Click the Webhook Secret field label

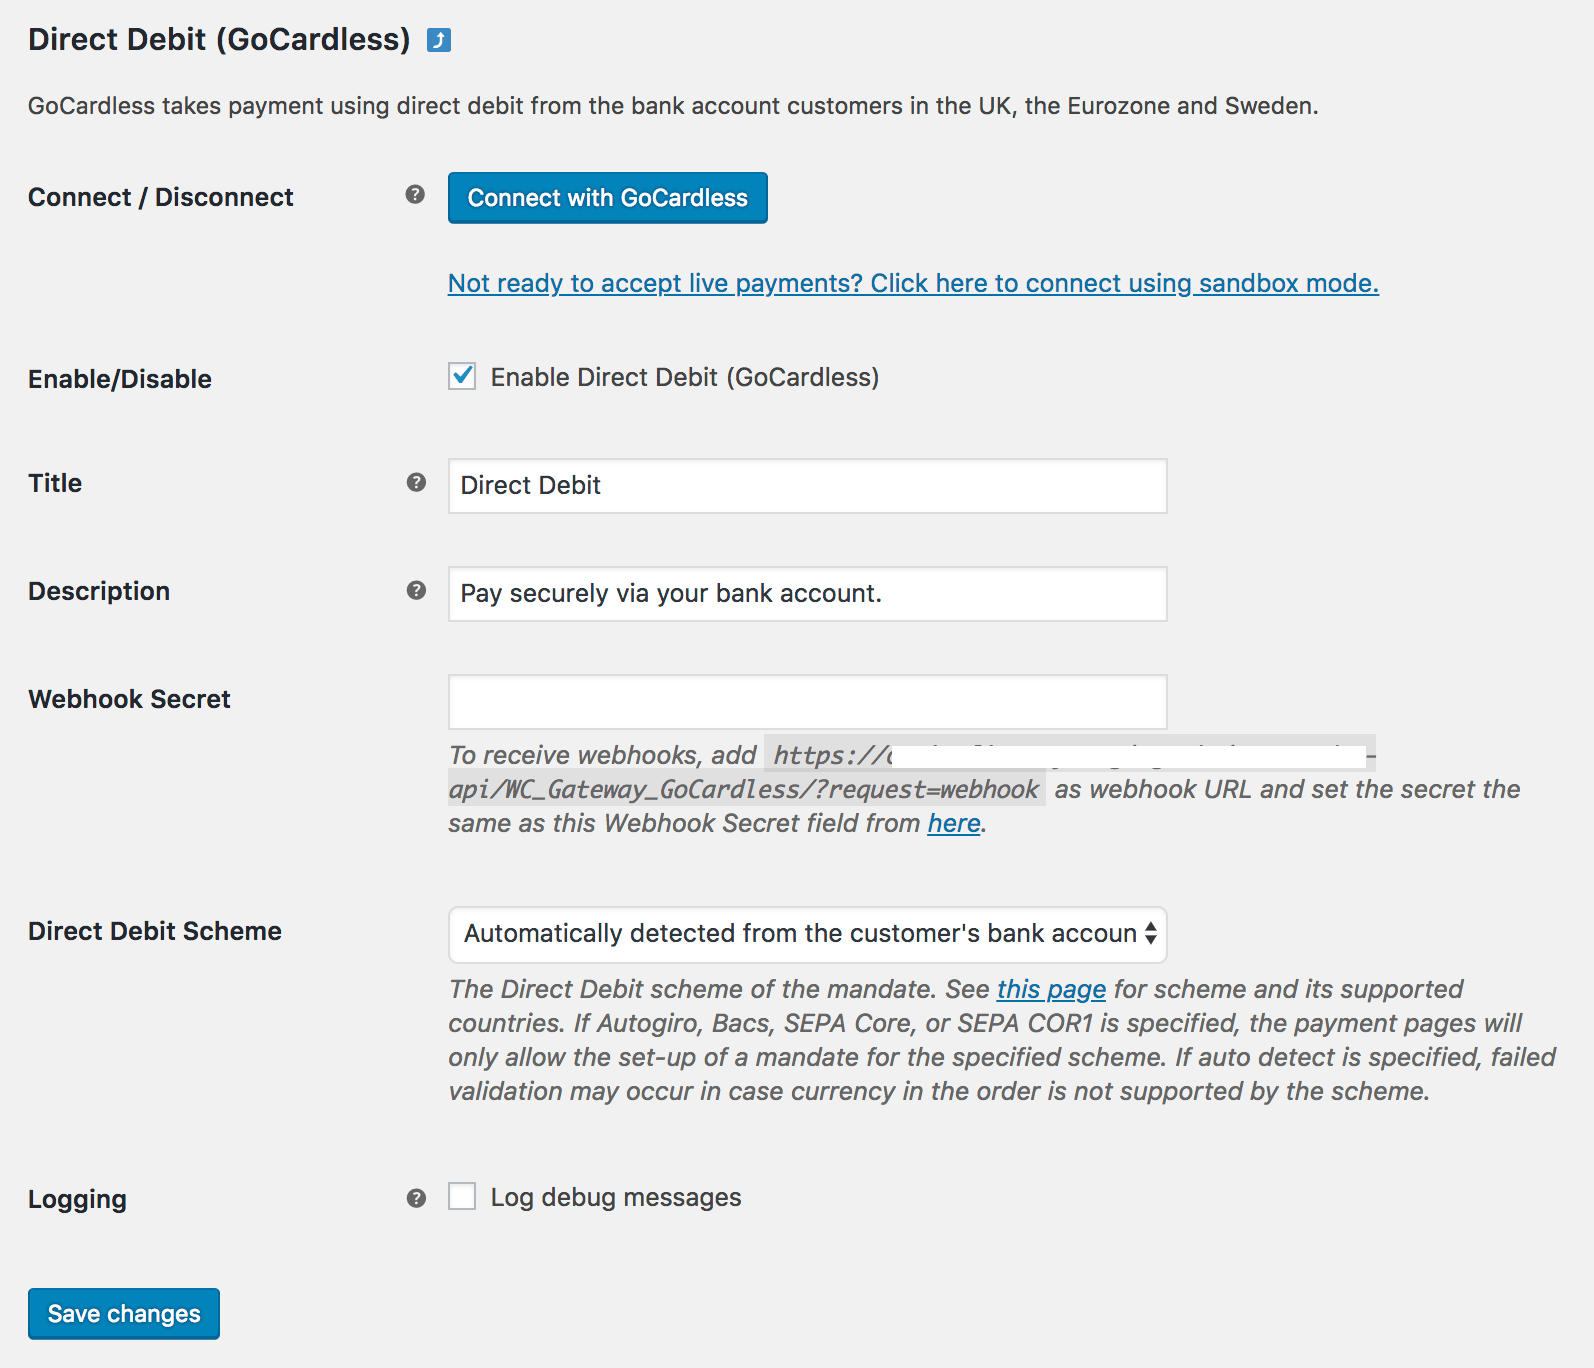[x=129, y=700]
